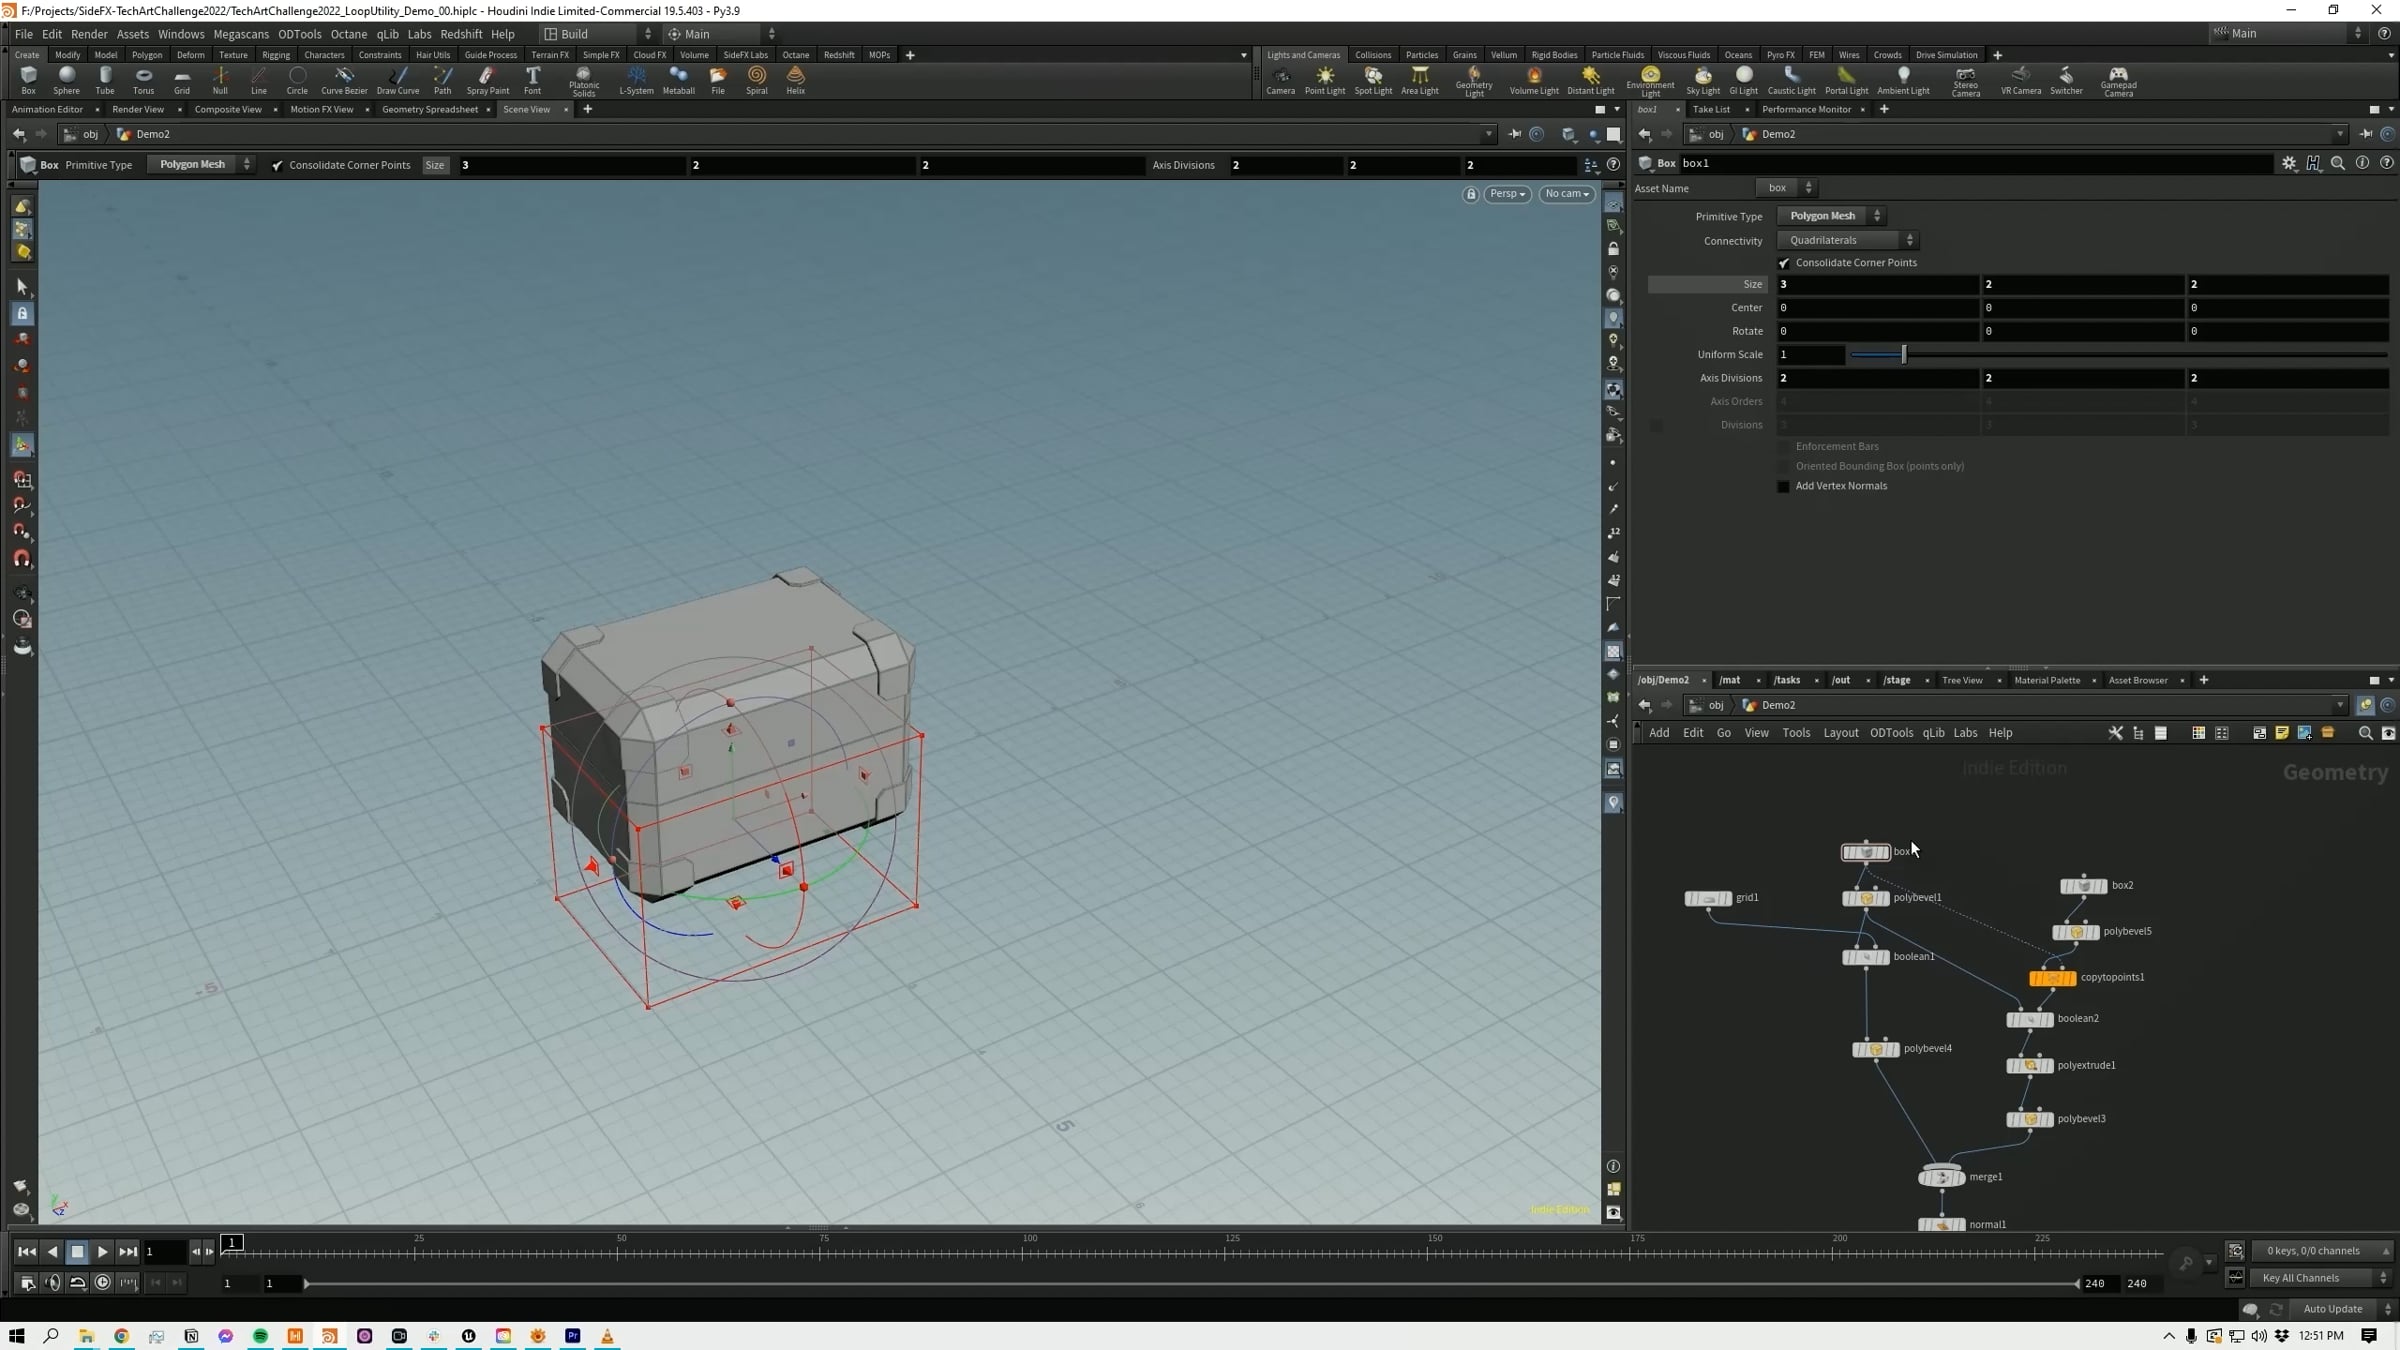Screen dimensions: 2400x1350
Task: Add a Gamepad Camera from the shelf
Action: (2118, 81)
